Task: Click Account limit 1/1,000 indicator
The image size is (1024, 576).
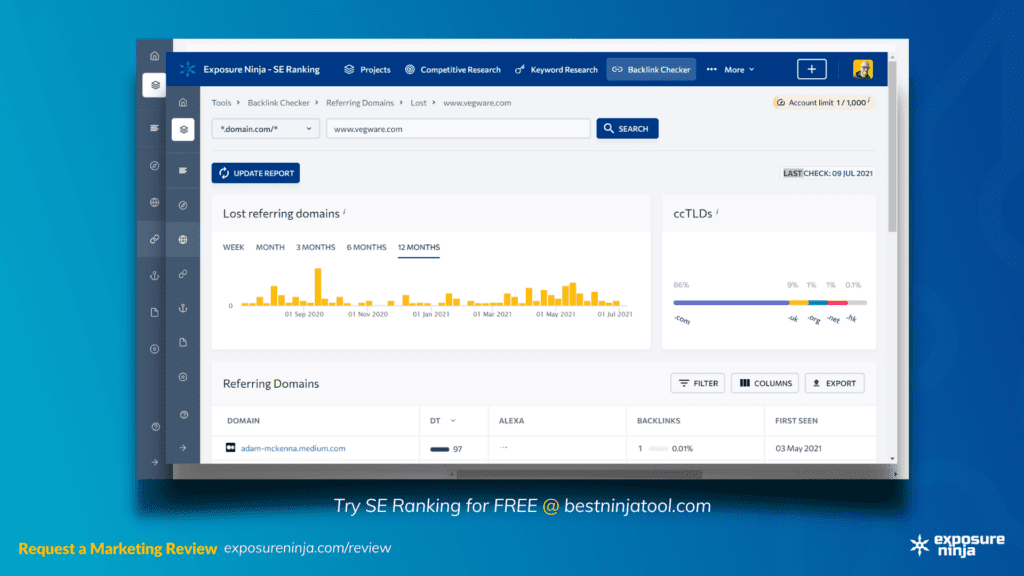Action: pyautogui.click(x=824, y=103)
